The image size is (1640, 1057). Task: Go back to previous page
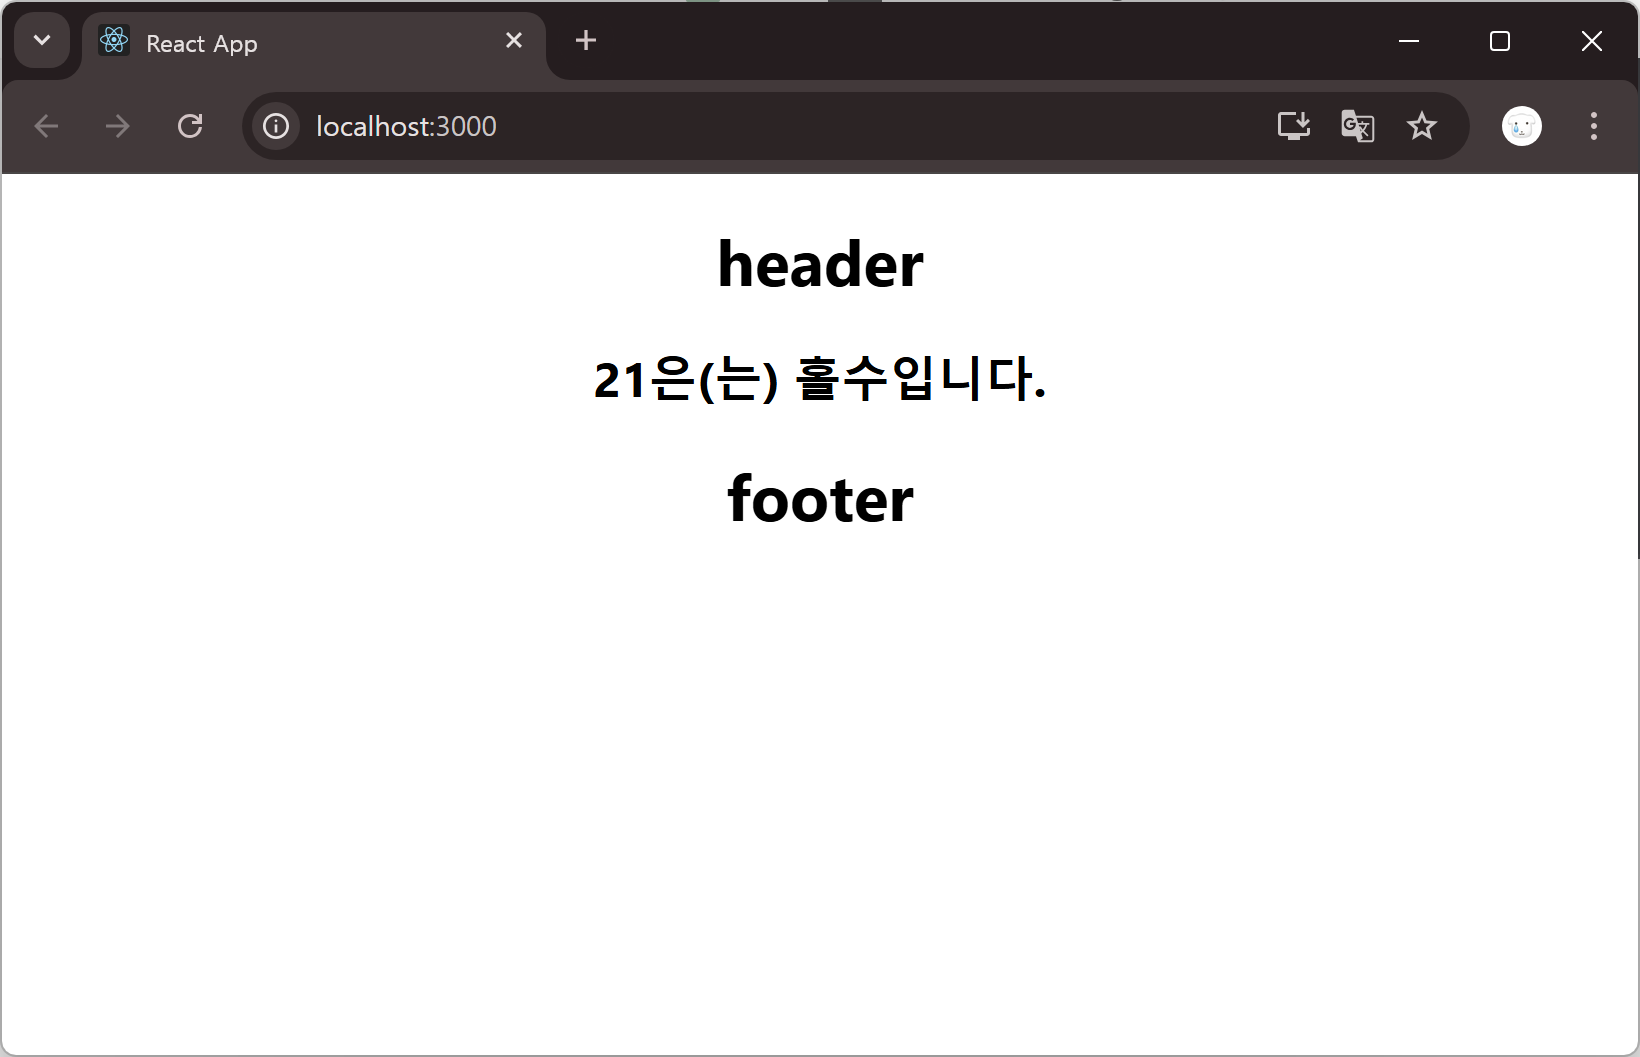click(x=46, y=126)
